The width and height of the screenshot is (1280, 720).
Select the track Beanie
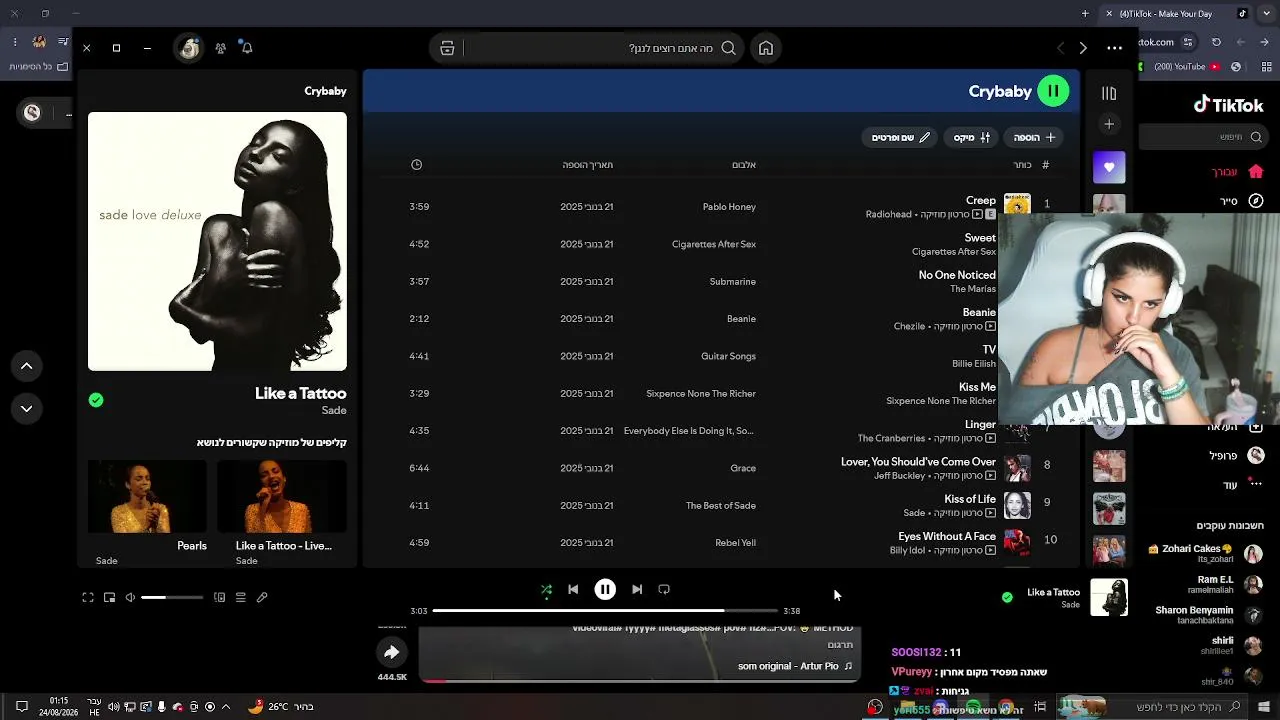(979, 312)
